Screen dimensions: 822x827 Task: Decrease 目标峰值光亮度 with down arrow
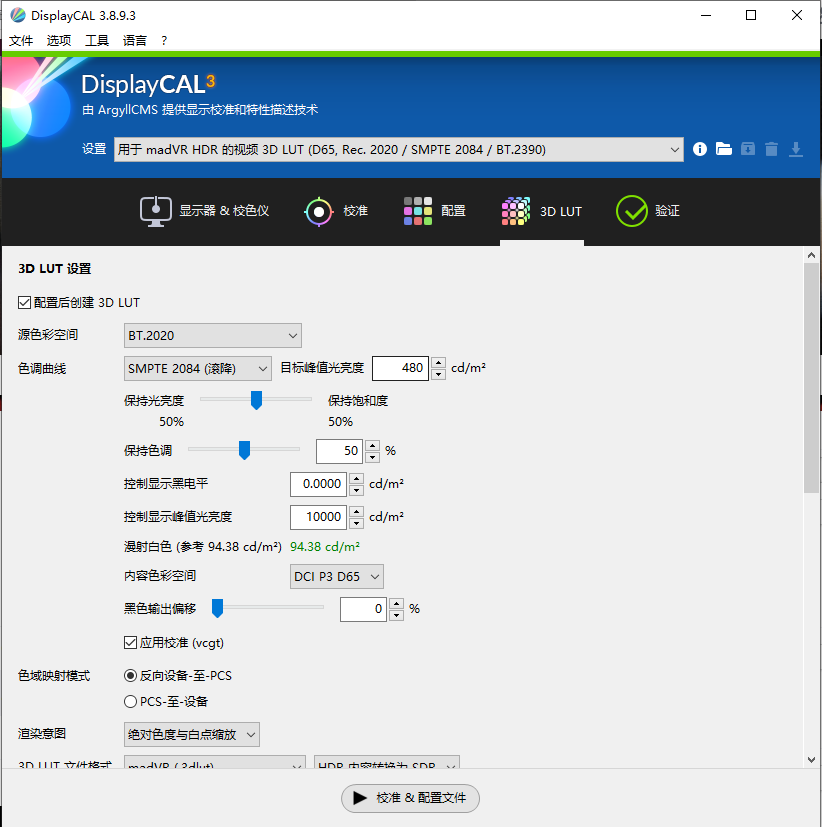tap(438, 374)
